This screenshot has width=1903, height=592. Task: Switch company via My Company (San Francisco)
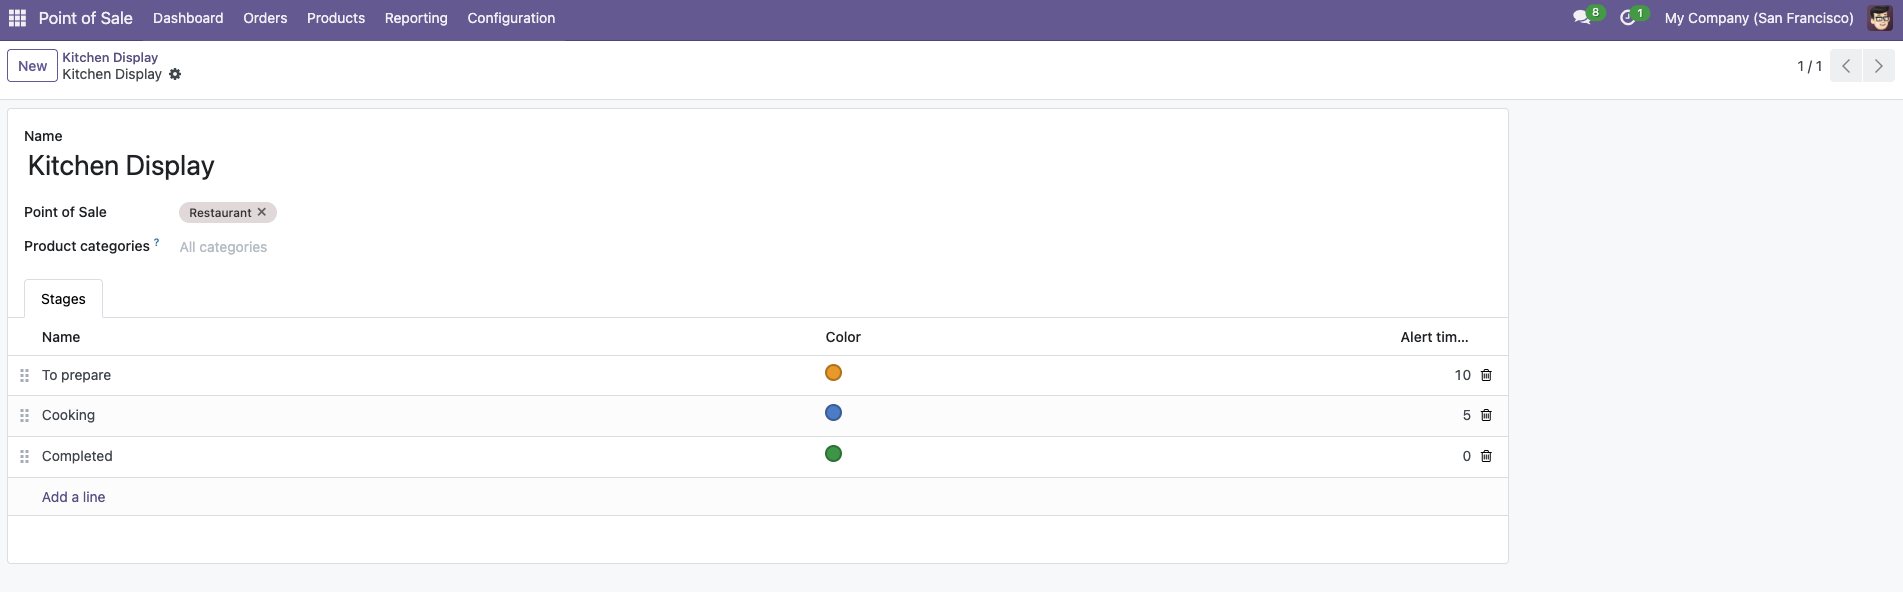(x=1759, y=18)
